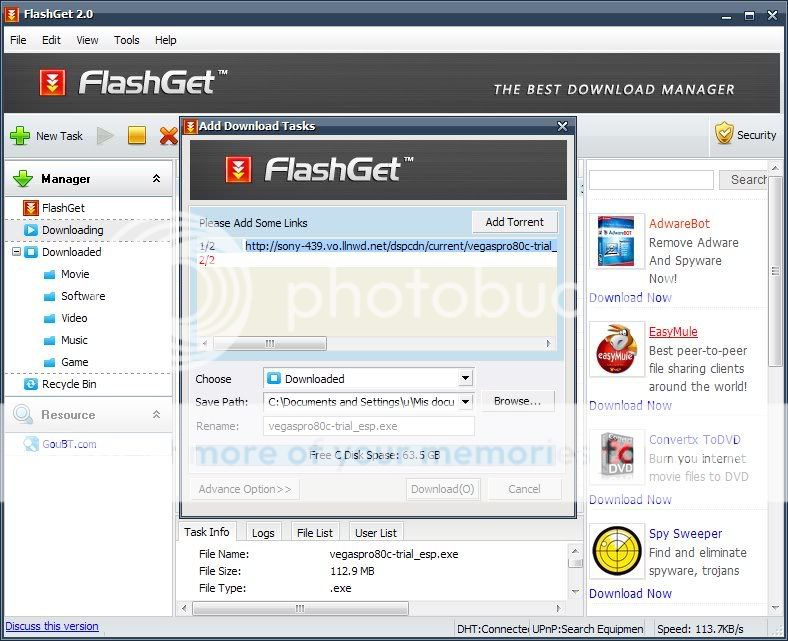The height and width of the screenshot is (641, 788).
Task: Open the Help menu
Action: pyautogui.click(x=165, y=40)
